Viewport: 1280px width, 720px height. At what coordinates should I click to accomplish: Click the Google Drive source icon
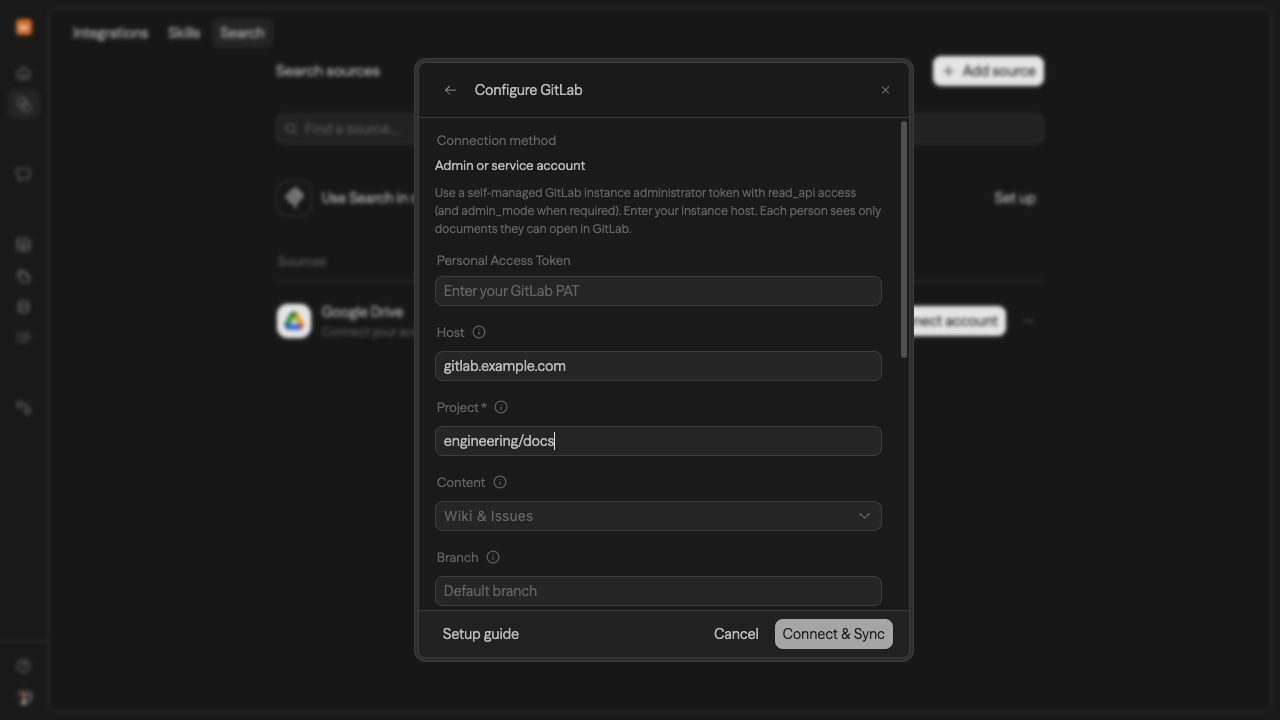pyautogui.click(x=294, y=321)
